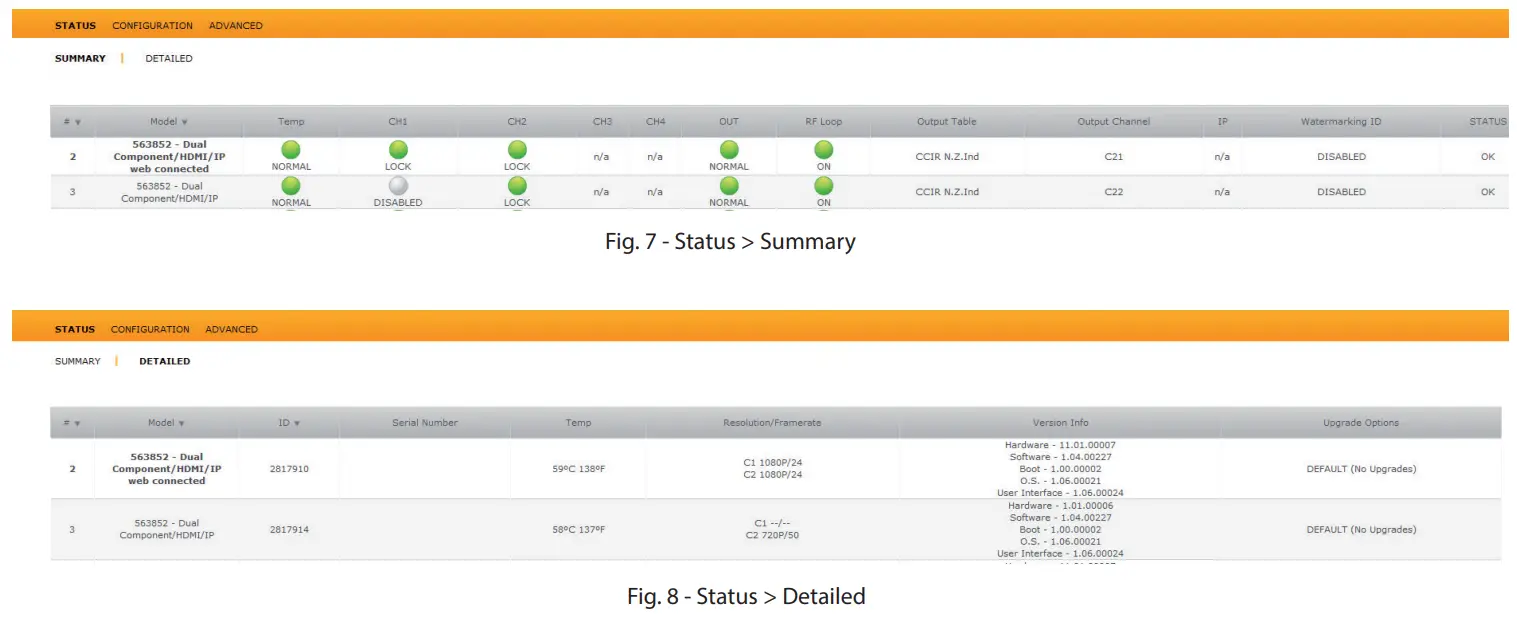Click ID value 2817910
The image size is (1517, 622).
[289, 469]
